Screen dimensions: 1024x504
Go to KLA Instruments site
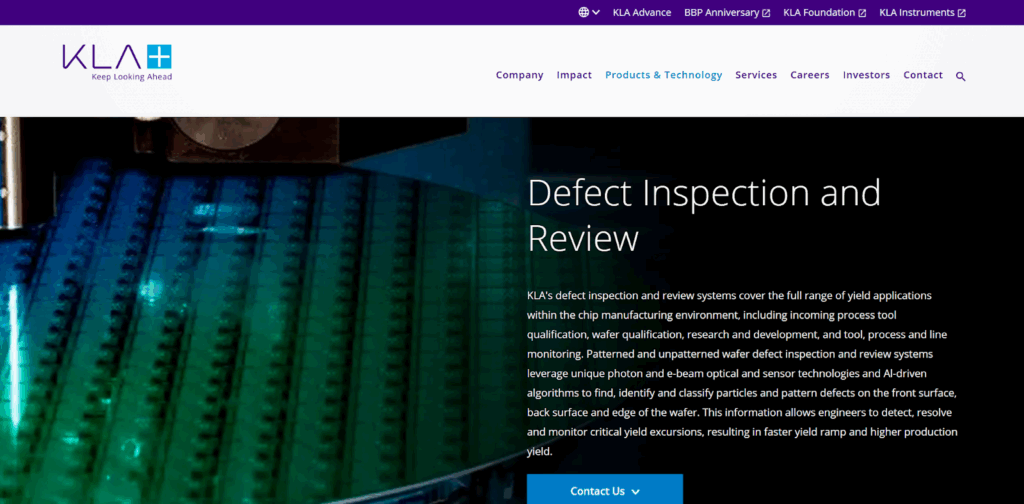[917, 12]
